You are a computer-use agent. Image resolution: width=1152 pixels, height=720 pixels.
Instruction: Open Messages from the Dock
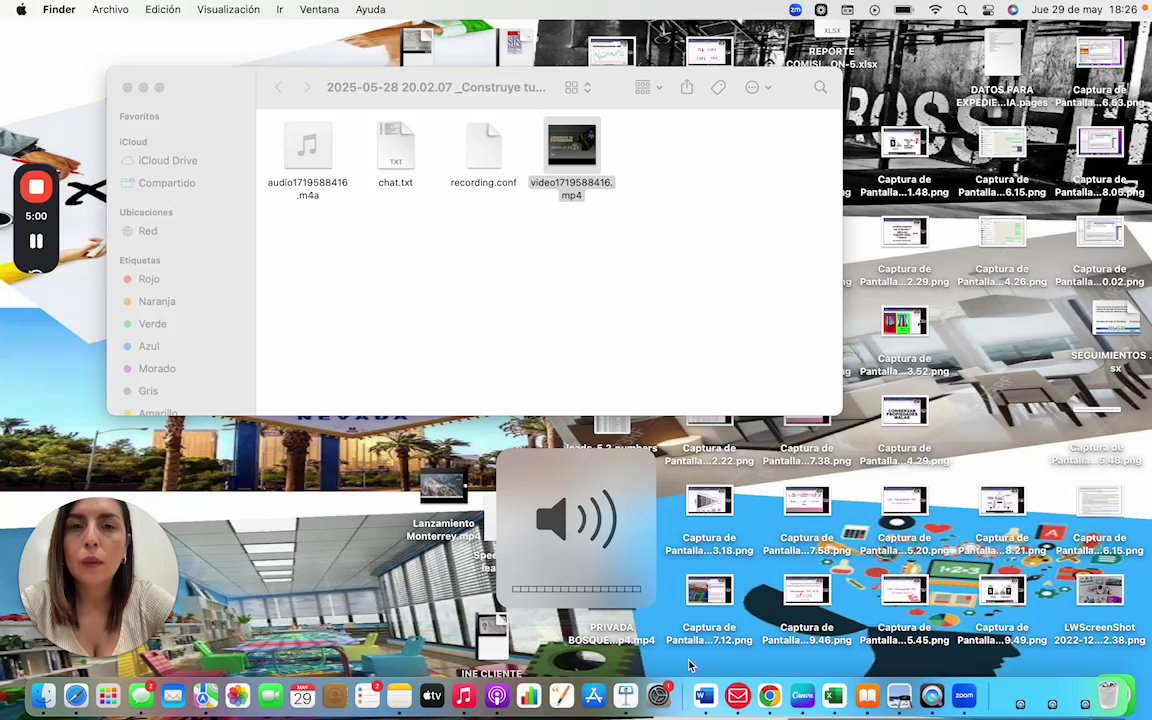click(141, 695)
